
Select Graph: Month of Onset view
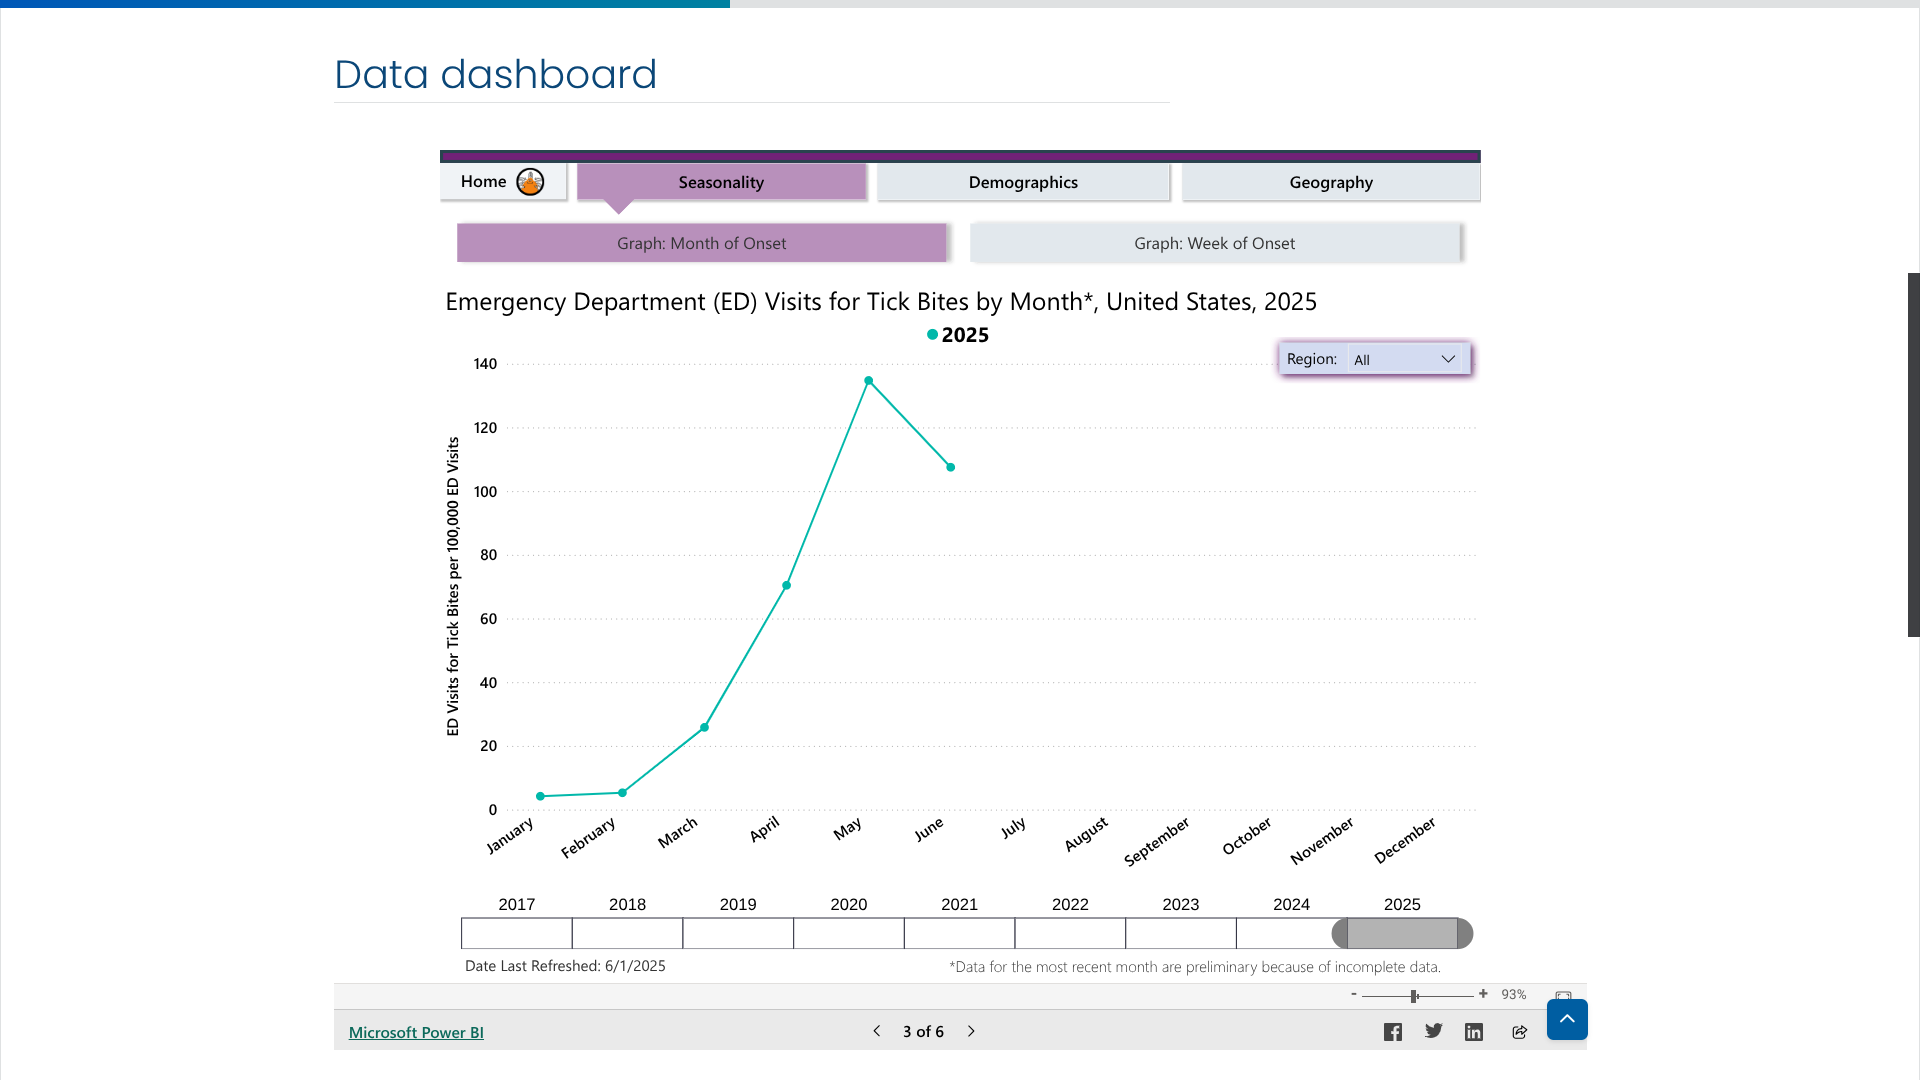click(x=701, y=243)
